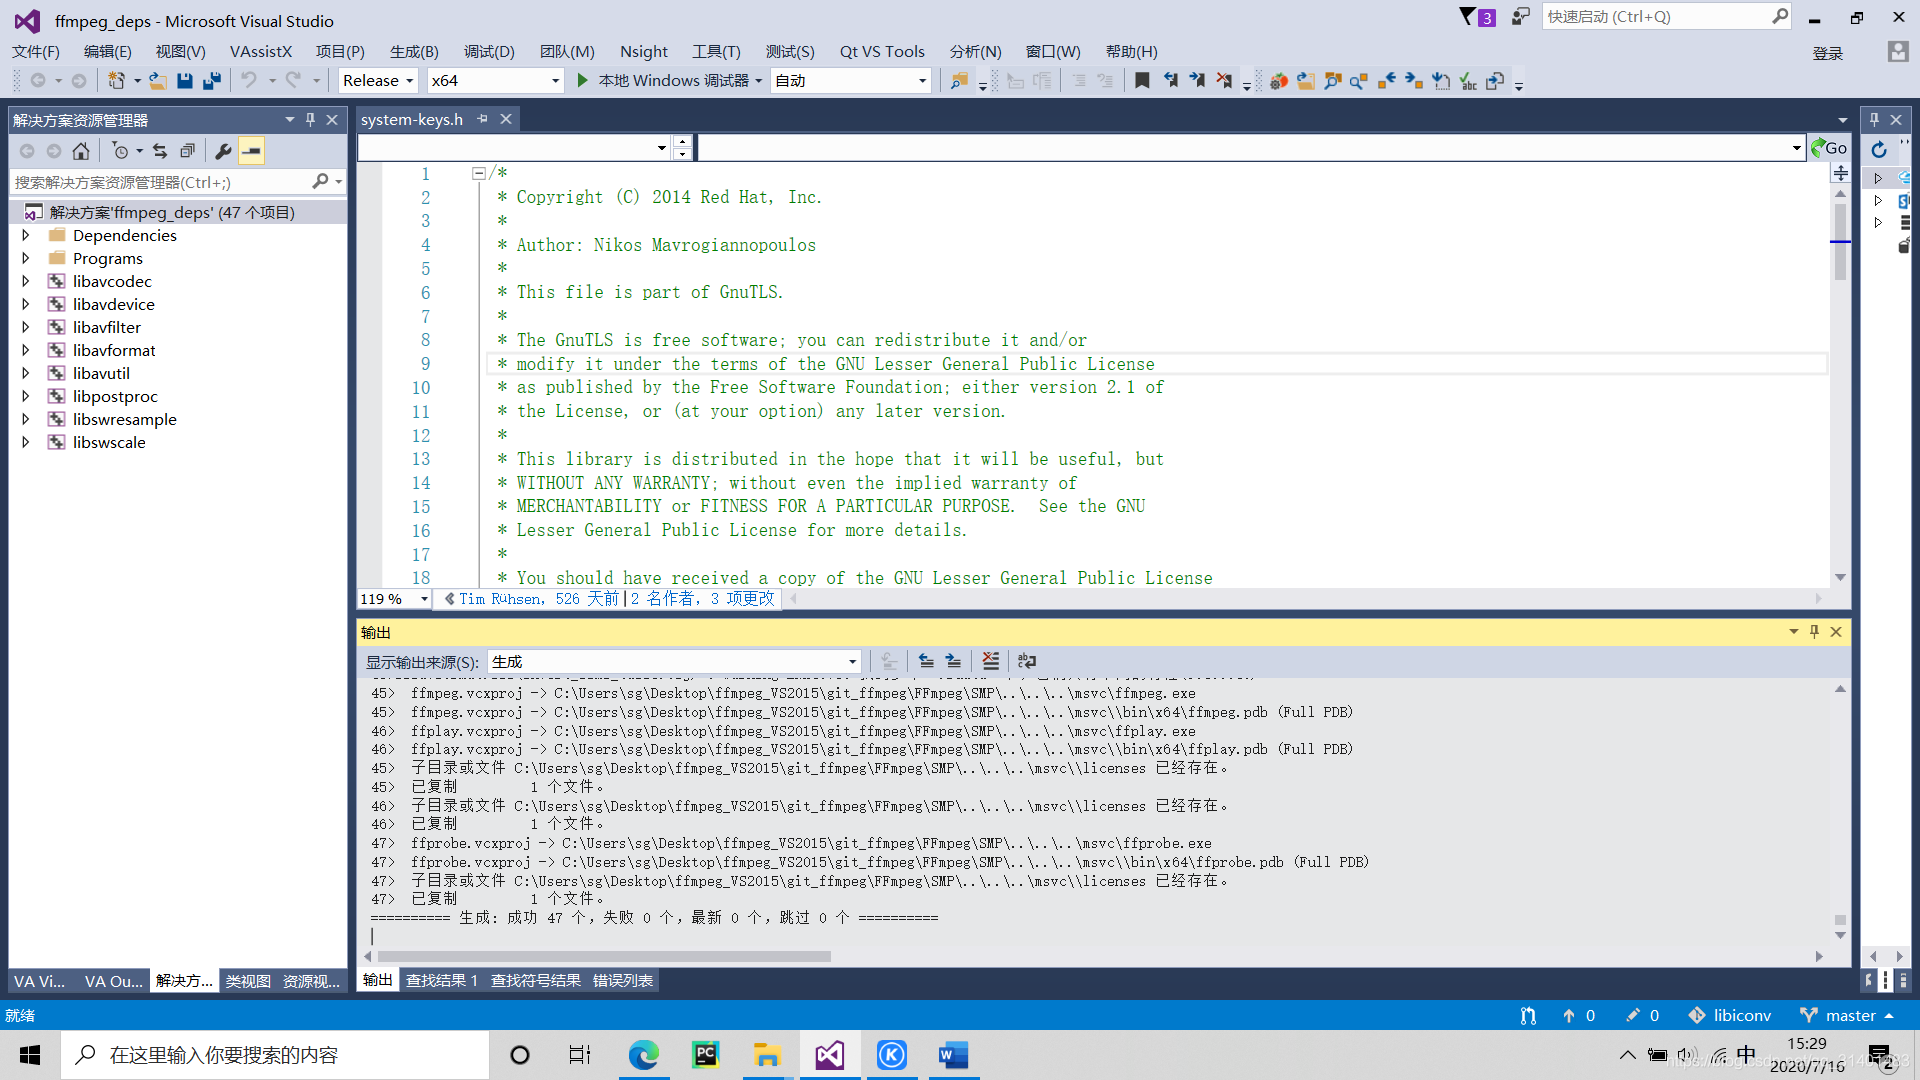This screenshot has height=1080, width=1920.
Task: Click libiconv repository in status bar
Action: pos(1730,1016)
